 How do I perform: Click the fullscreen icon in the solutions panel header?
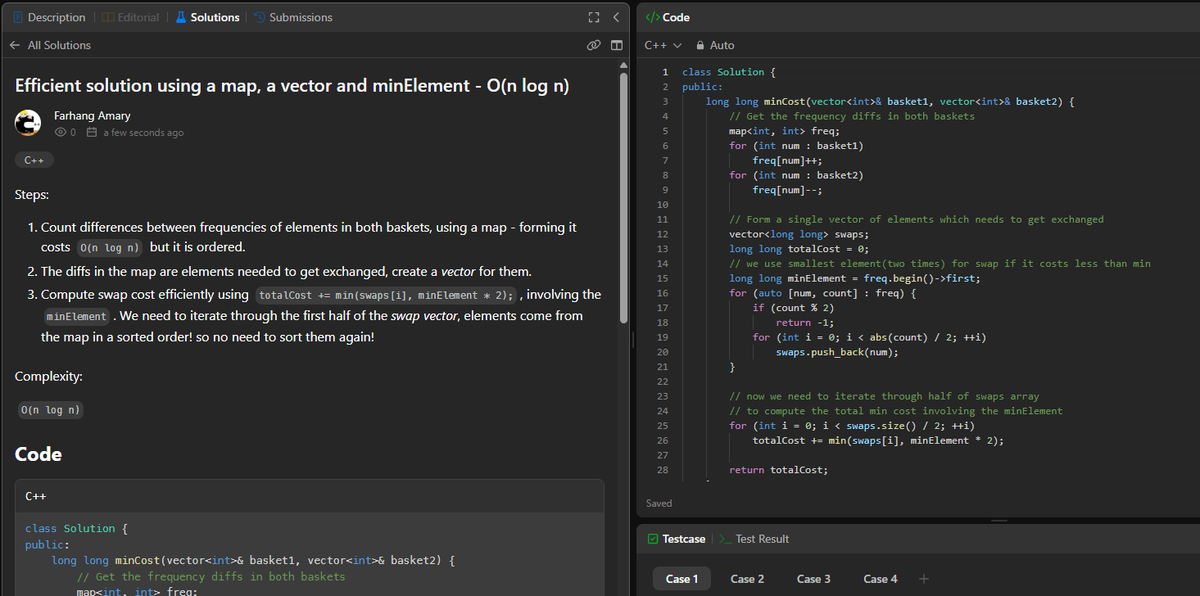coord(596,17)
